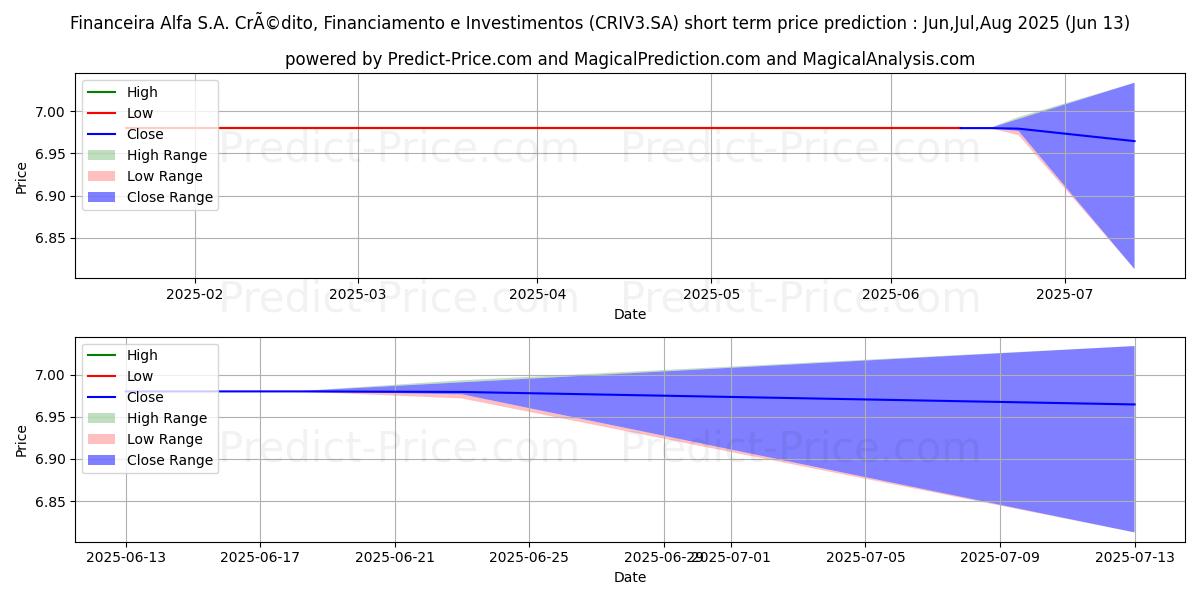
Task: Click the High Range label in bottom legend
Action: [x=166, y=418]
